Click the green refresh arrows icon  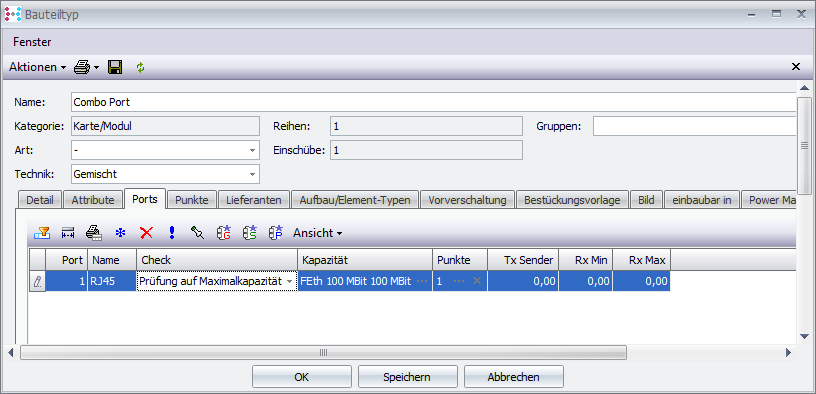[140, 67]
